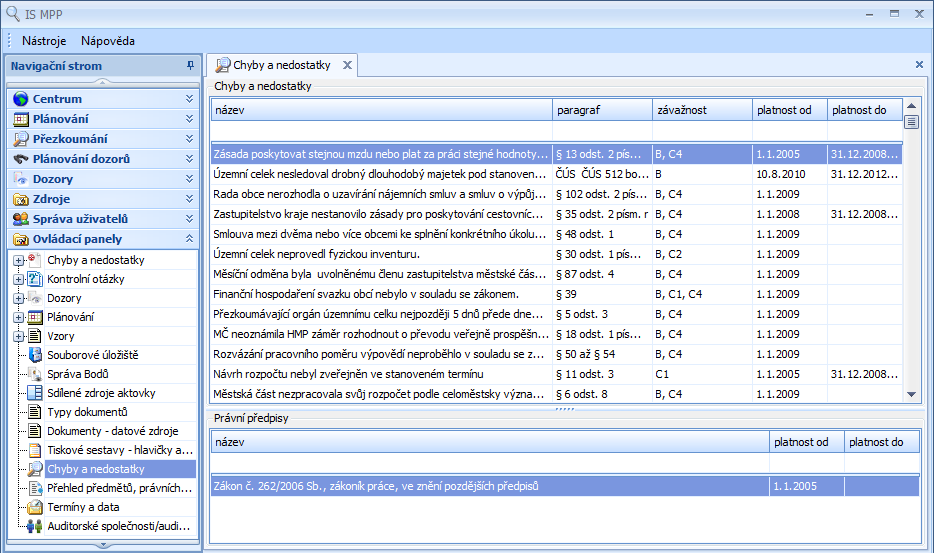Sort upper grid by platnost od
The image size is (934, 553).
coord(790,110)
